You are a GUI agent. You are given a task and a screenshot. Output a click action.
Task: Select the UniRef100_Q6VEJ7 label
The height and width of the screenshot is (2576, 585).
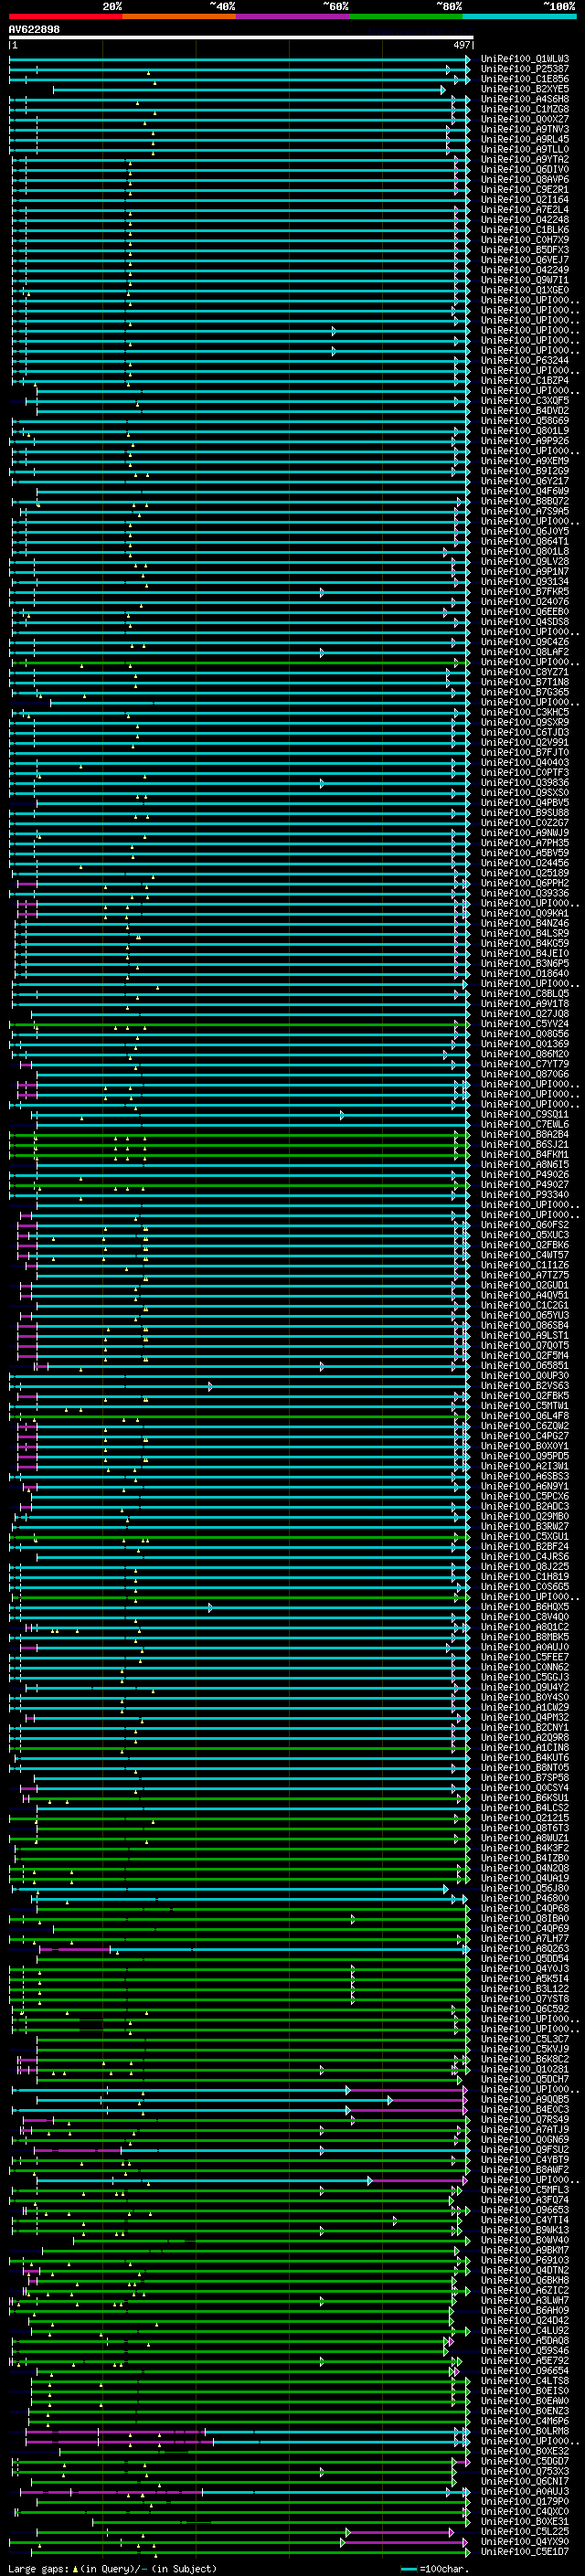tap(525, 260)
